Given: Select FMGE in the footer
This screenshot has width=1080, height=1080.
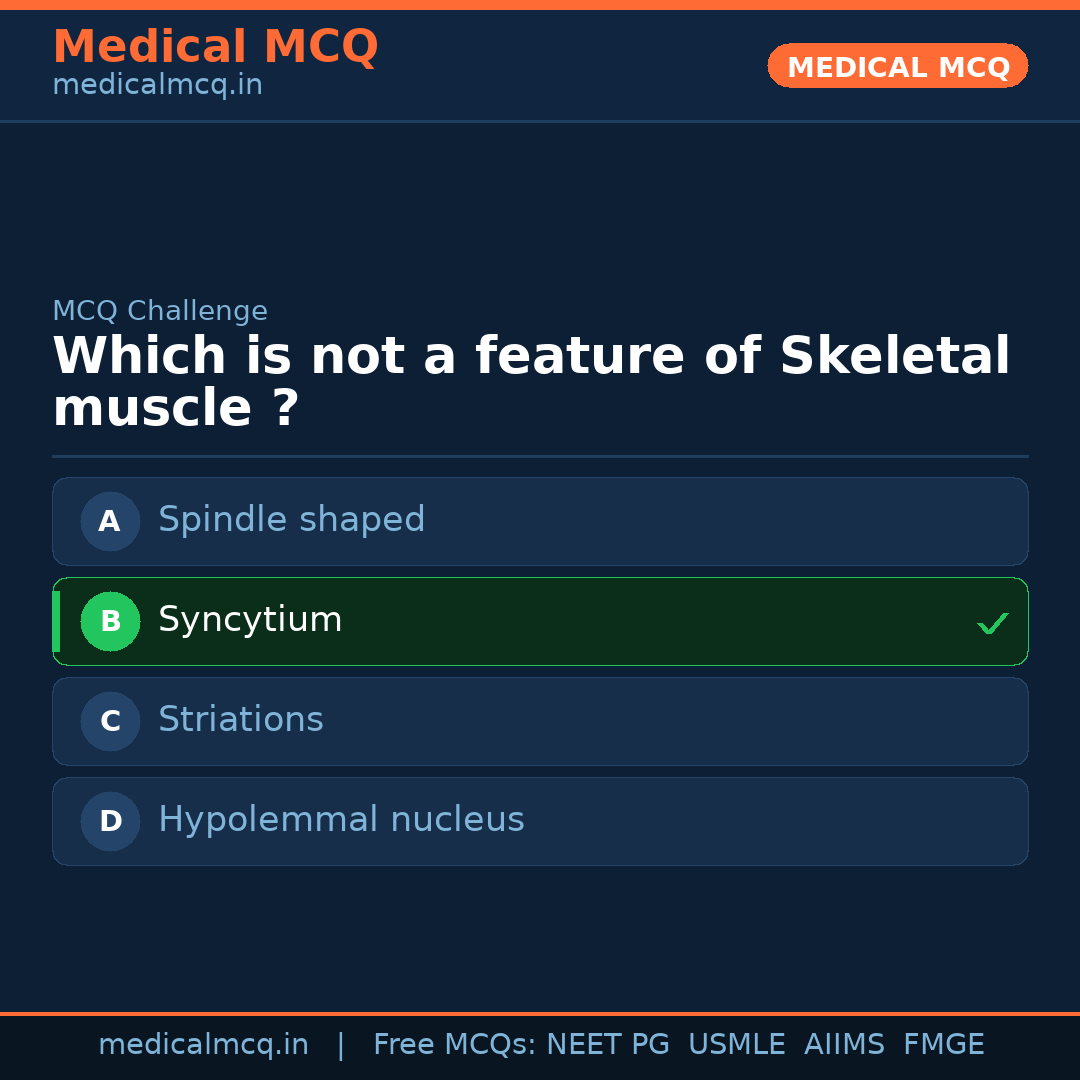Looking at the screenshot, I should 943,1045.
